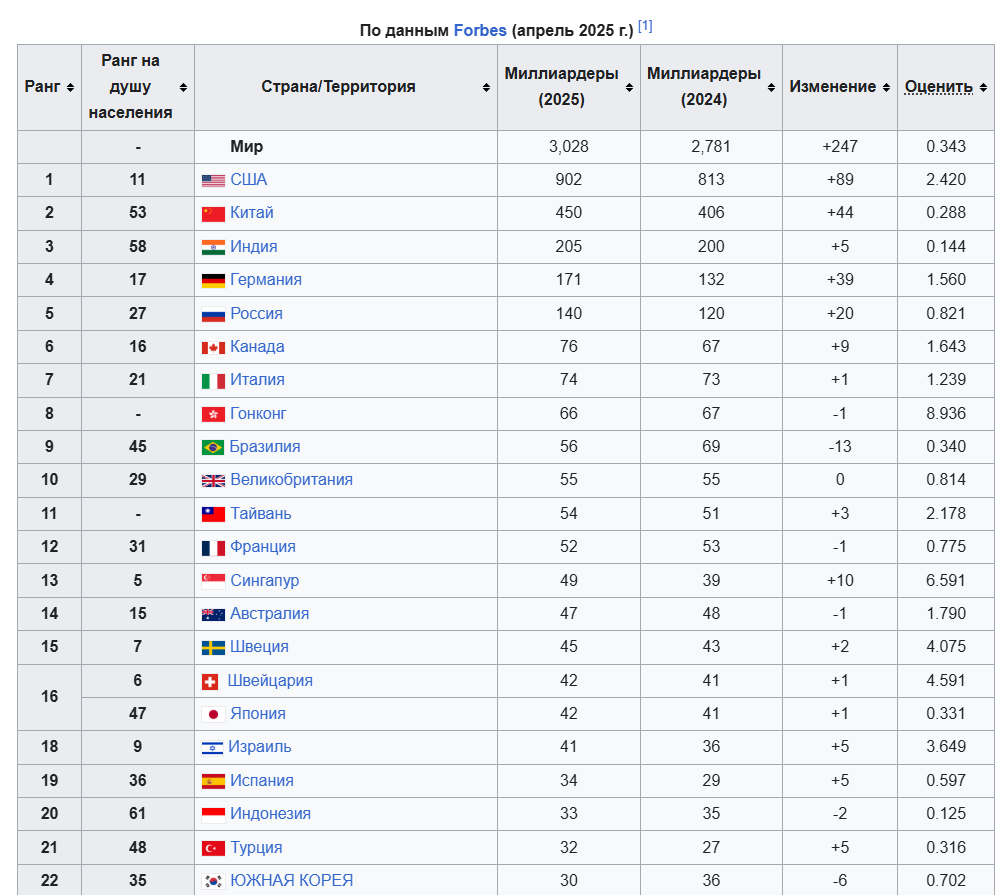Open the Израиль country link
The height and width of the screenshot is (895, 1000).
click(x=260, y=748)
